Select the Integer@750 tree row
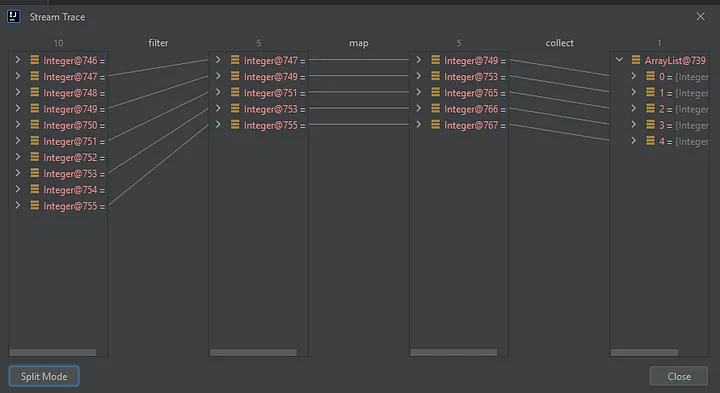Viewport: 720px width, 393px height. [x=58, y=125]
